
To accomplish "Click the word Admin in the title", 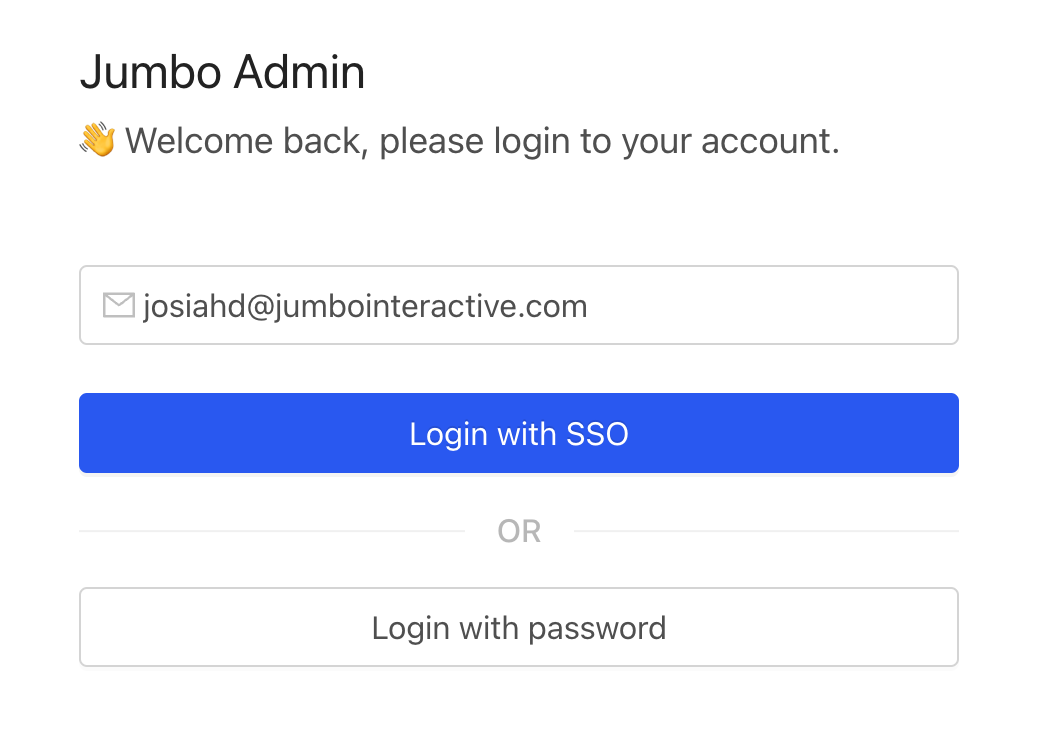I will click(x=299, y=72).
